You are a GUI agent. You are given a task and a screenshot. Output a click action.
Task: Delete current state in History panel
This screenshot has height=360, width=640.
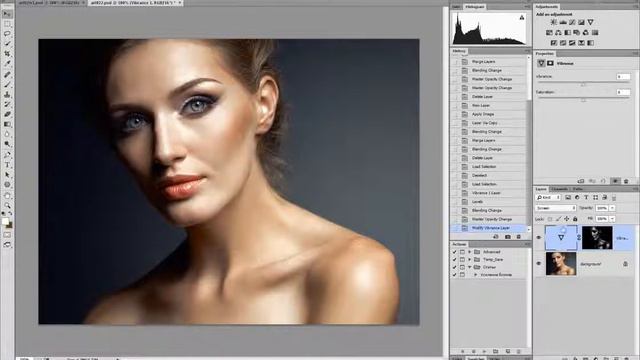tap(519, 237)
